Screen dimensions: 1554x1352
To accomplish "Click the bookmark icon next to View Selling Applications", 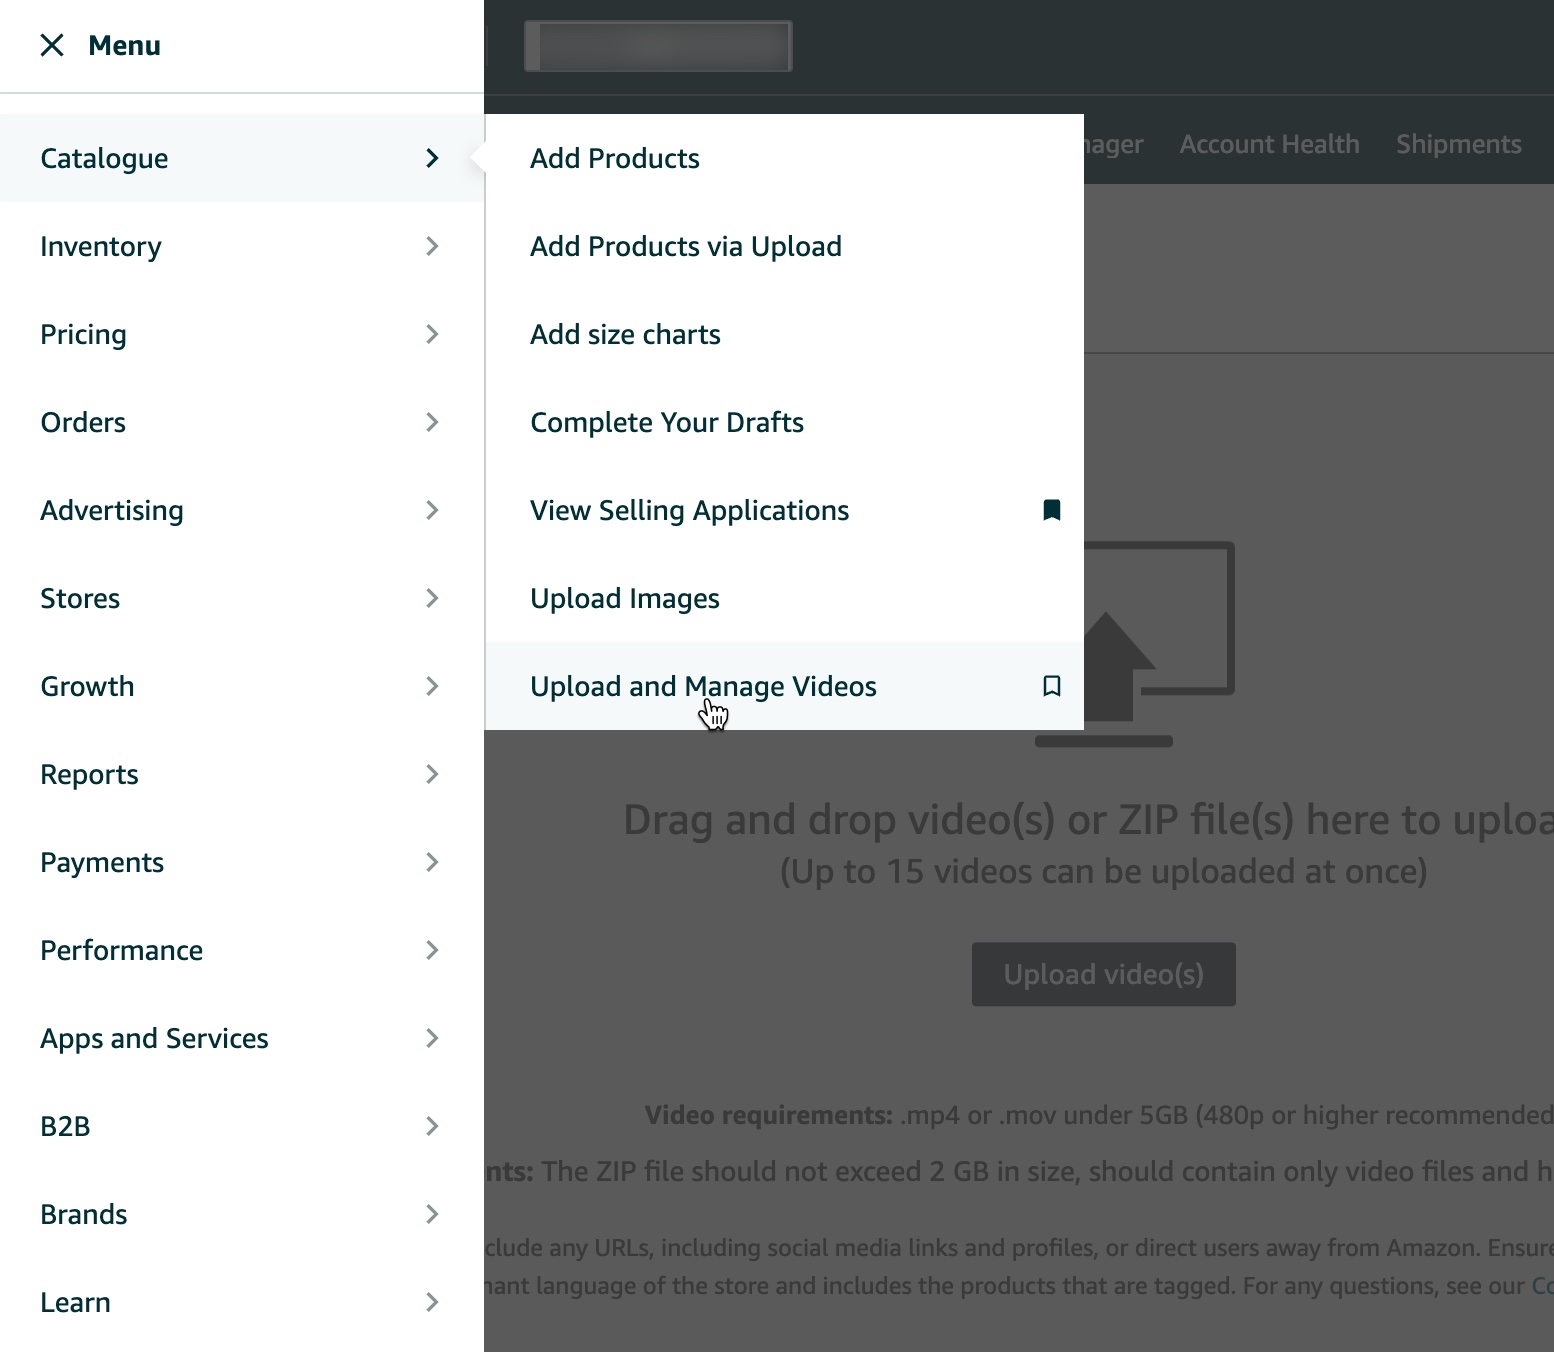I will coord(1052,510).
